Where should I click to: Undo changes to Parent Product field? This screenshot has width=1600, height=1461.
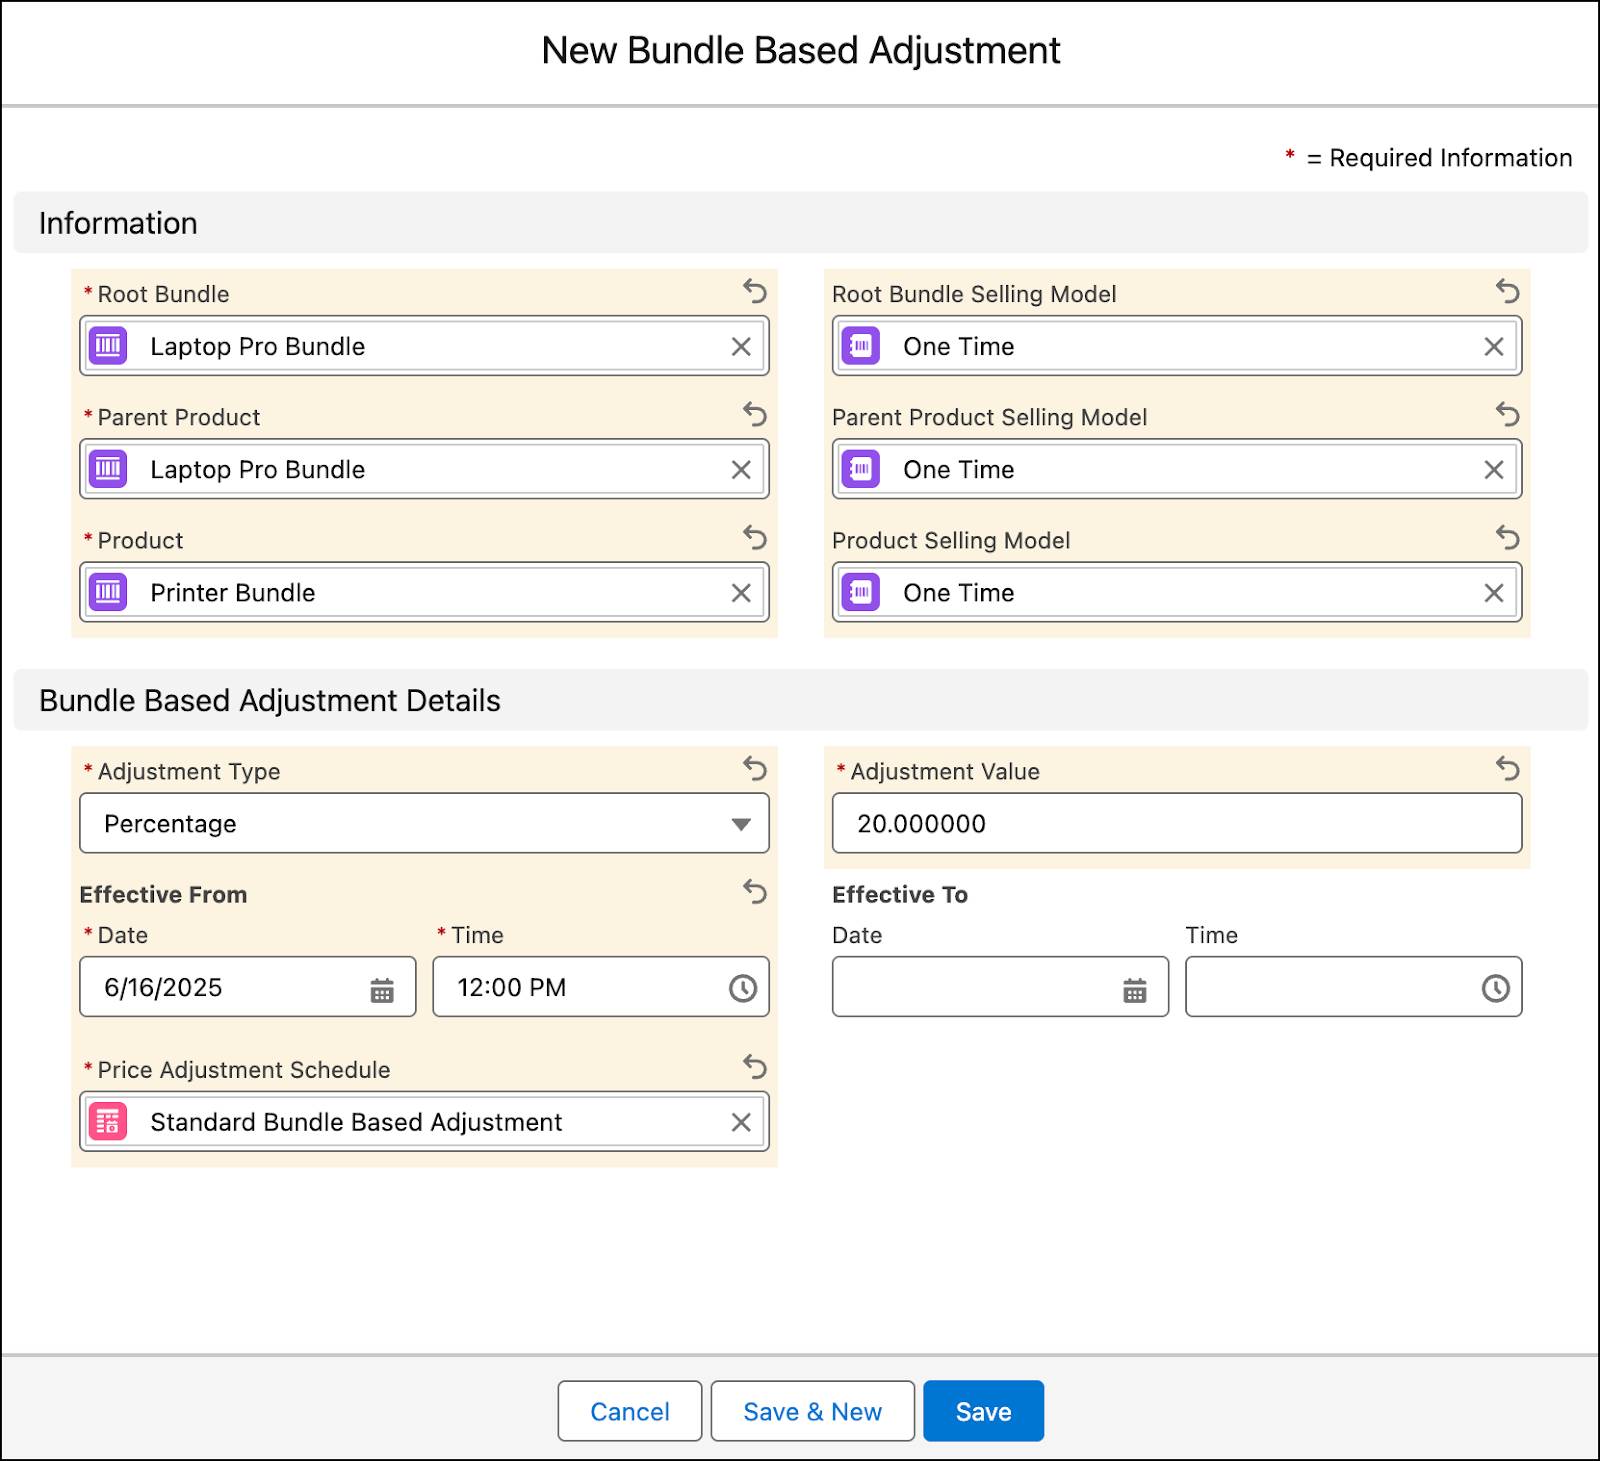click(755, 415)
